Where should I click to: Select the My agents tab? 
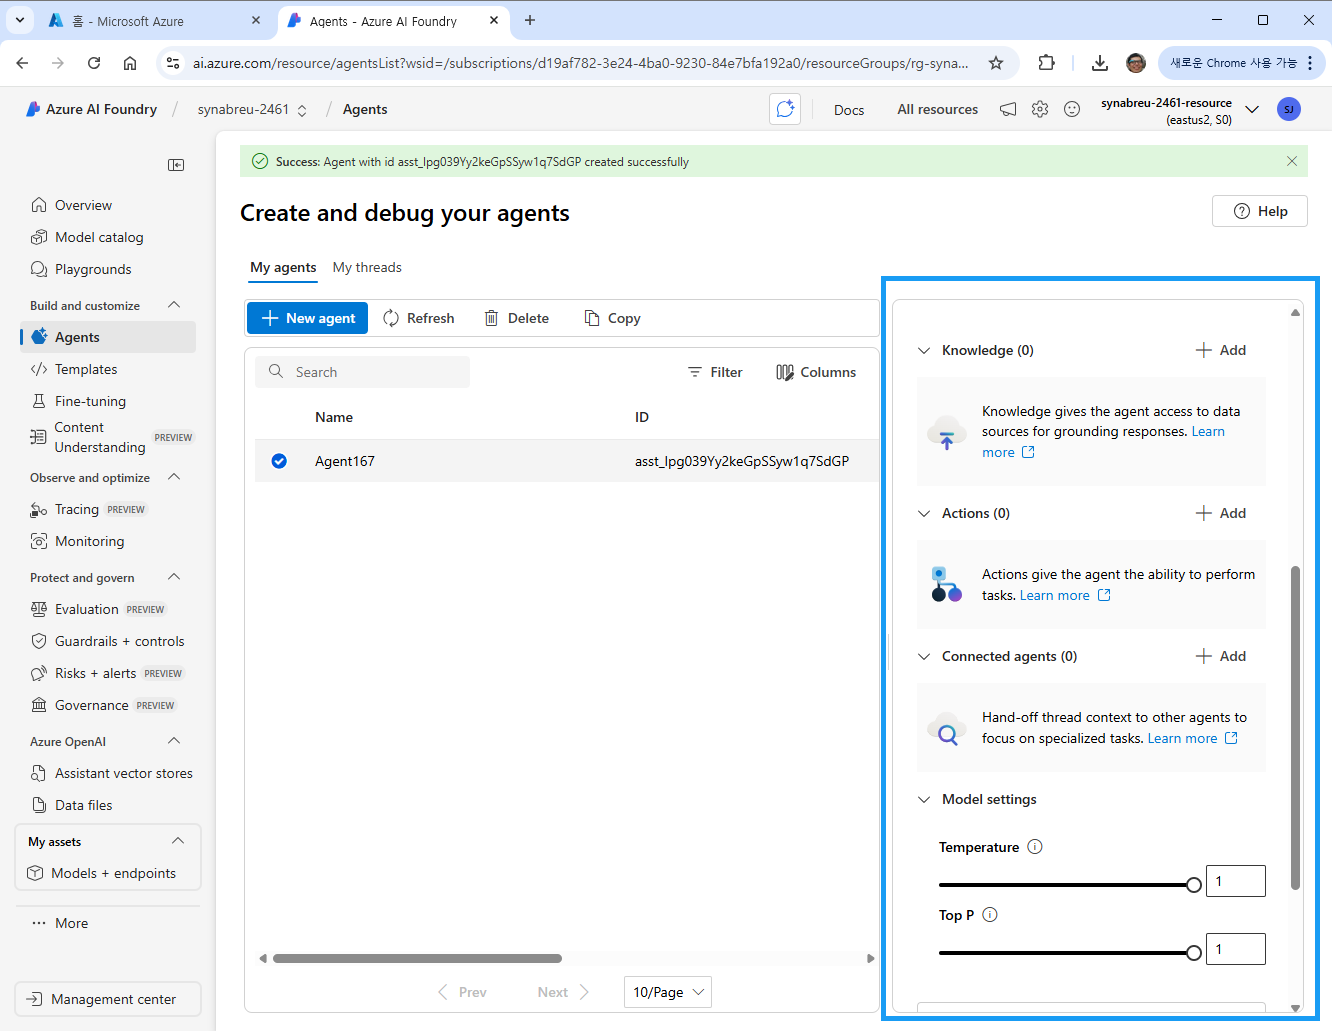coord(283,267)
